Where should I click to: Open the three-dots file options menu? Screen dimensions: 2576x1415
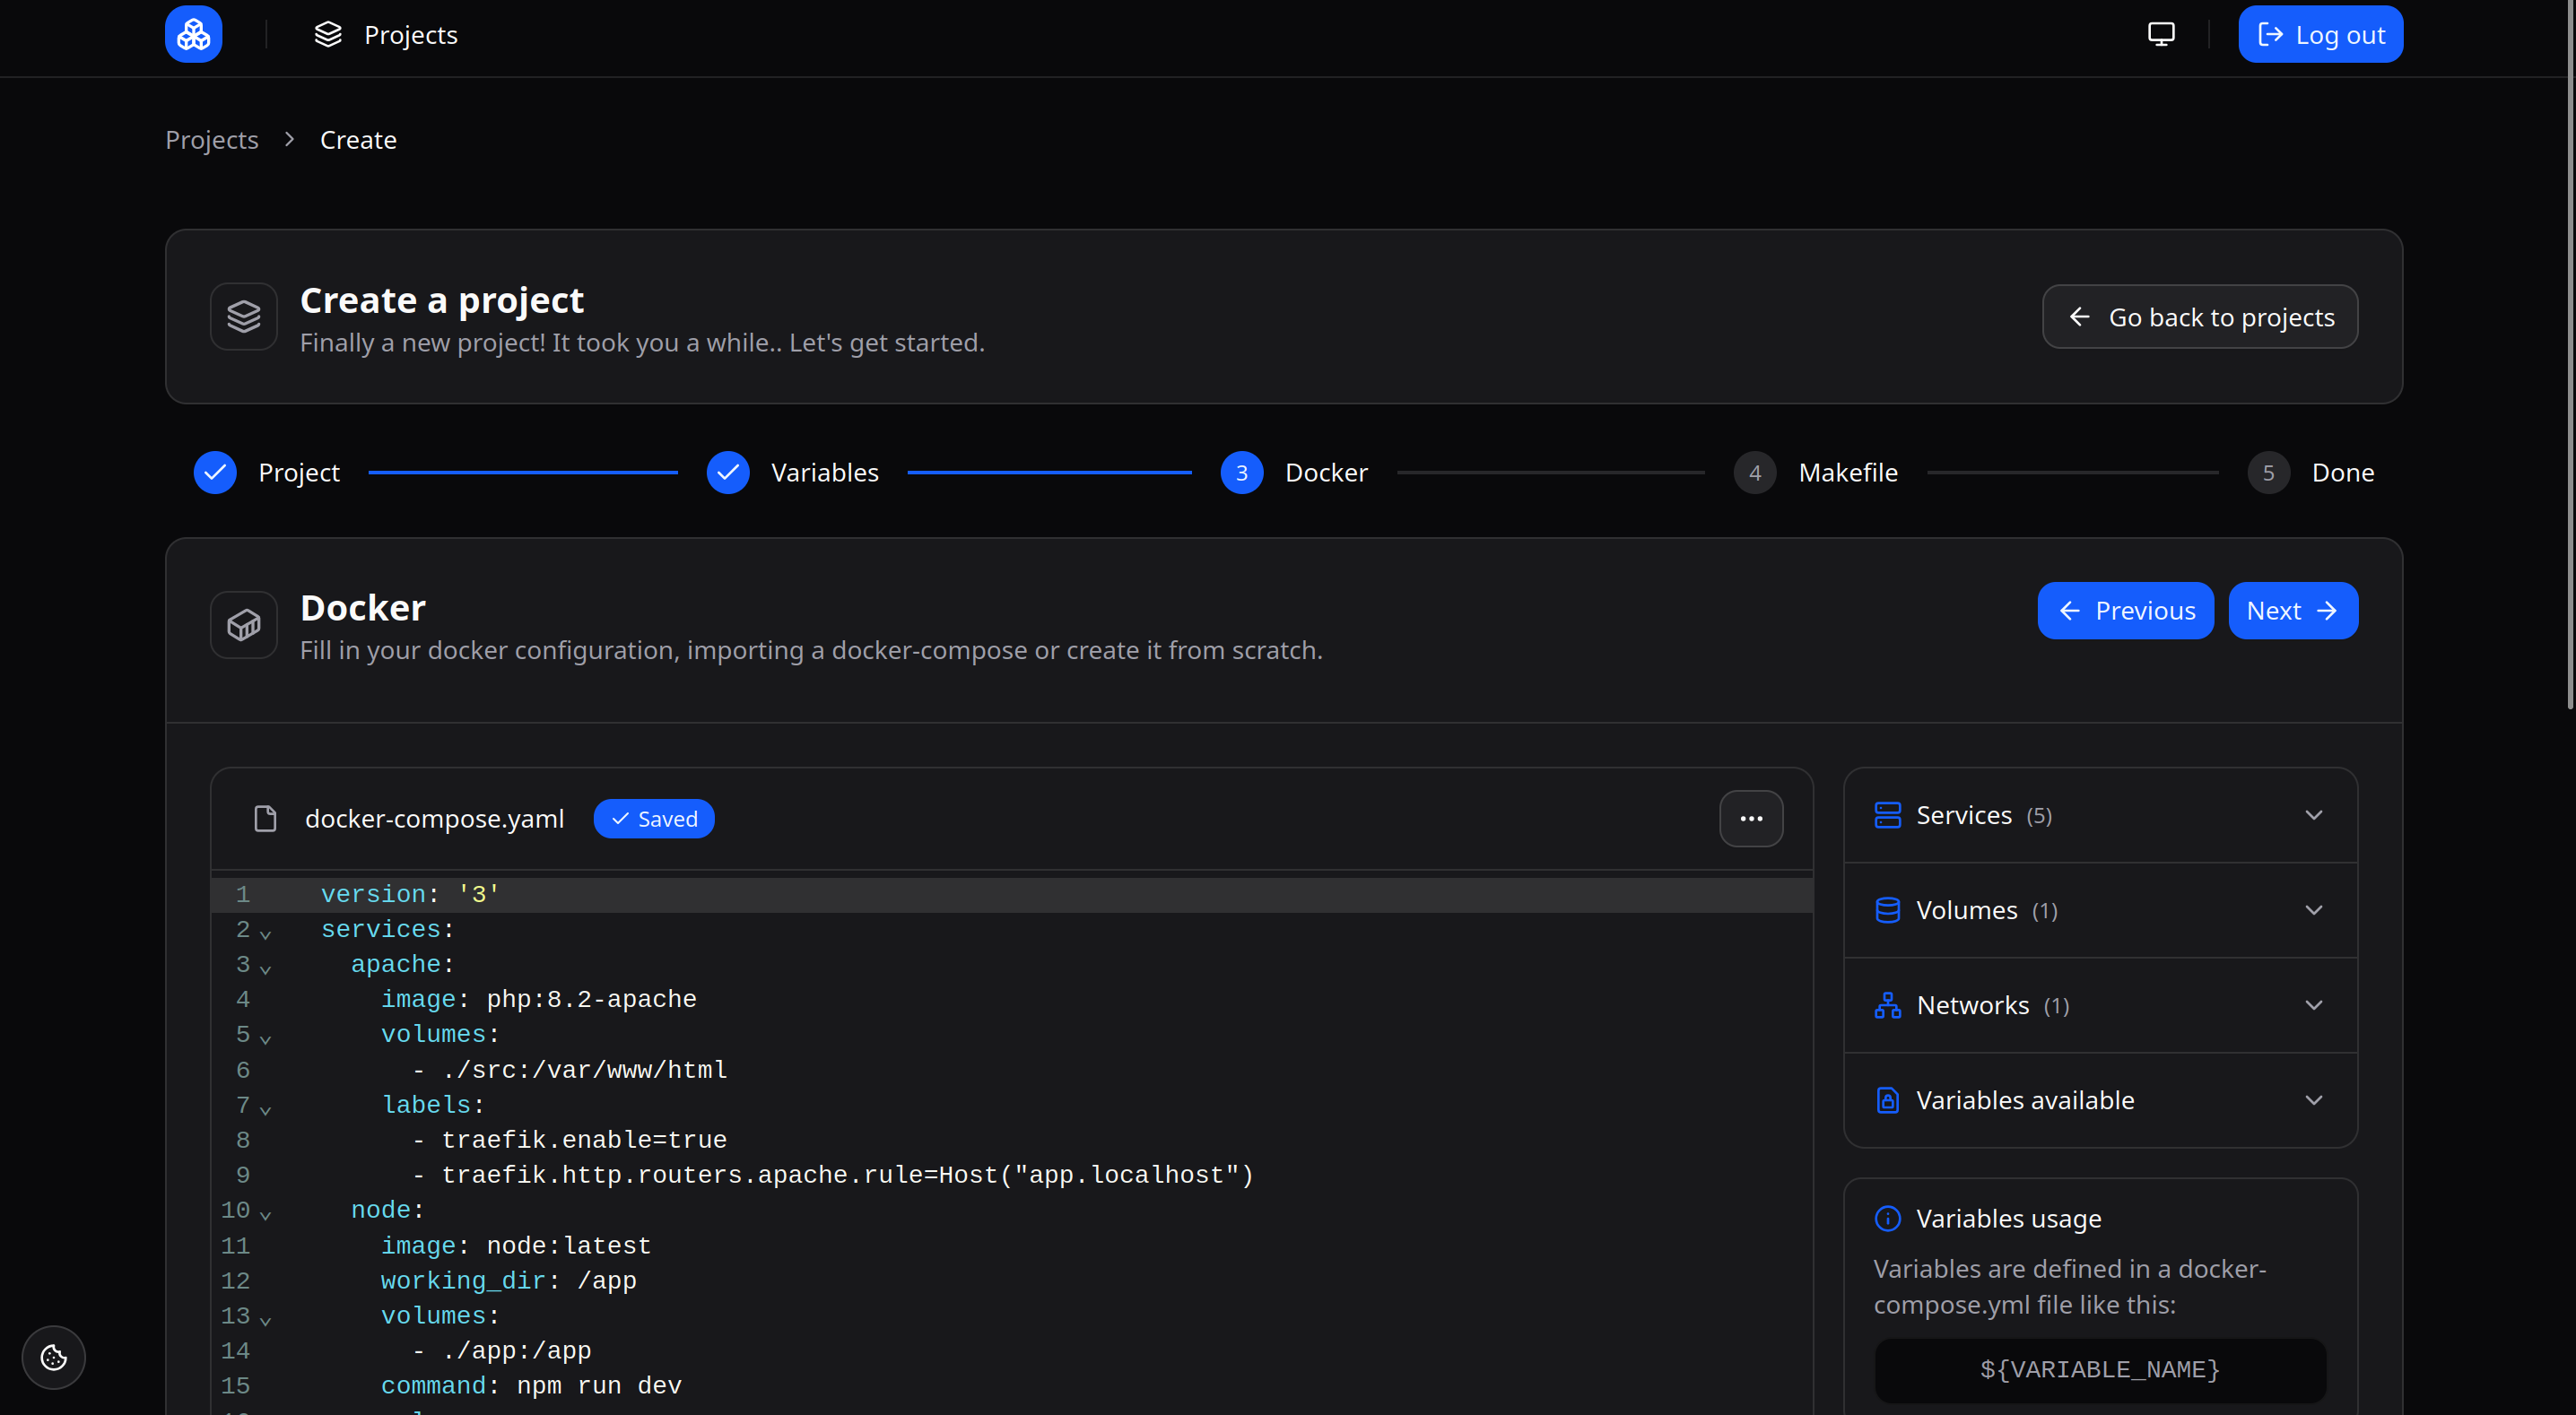click(1750, 819)
